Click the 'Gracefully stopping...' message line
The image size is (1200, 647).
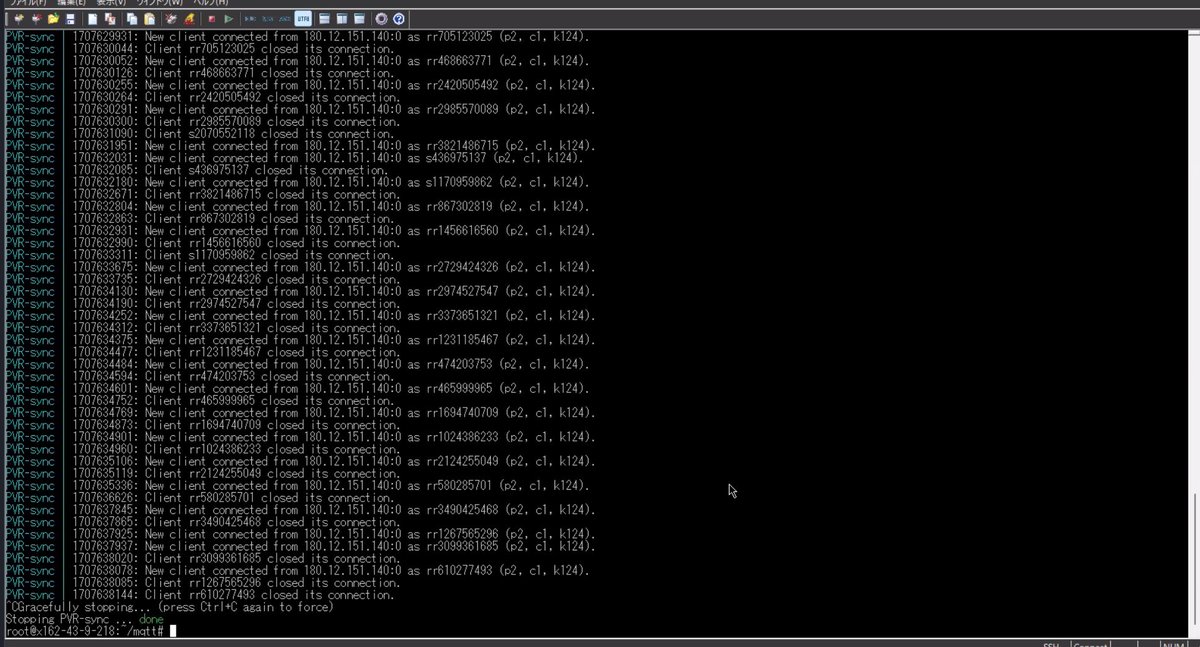(x=169, y=607)
